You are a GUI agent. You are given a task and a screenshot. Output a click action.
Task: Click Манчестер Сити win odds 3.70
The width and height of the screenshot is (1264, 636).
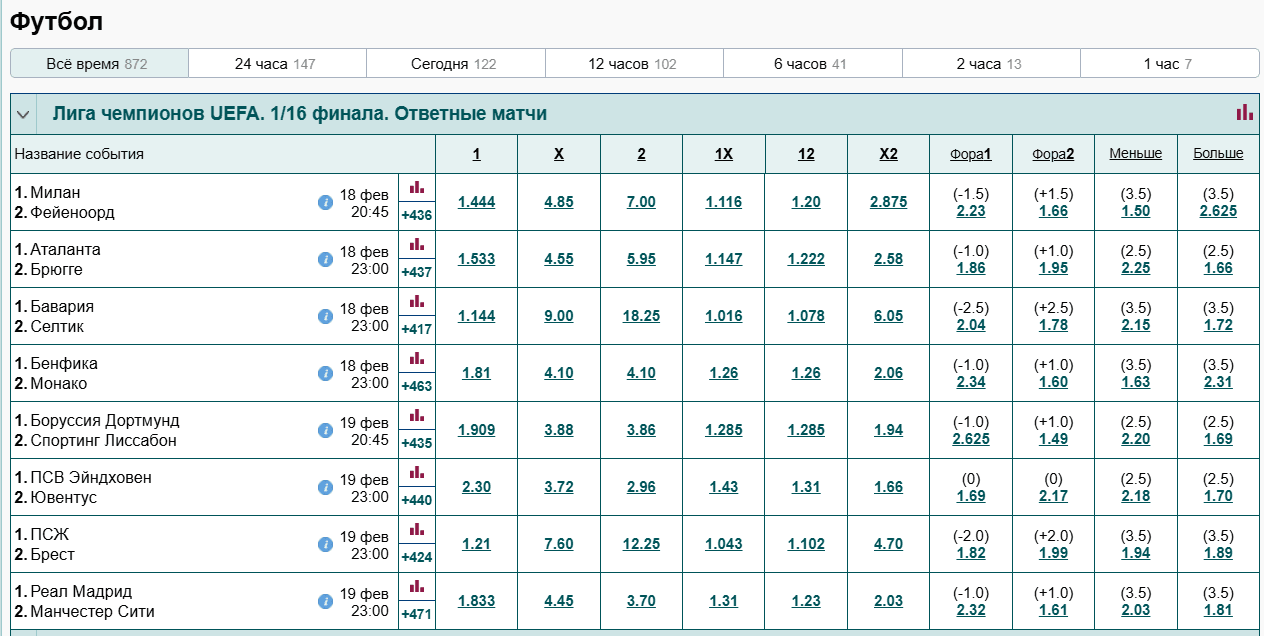pos(641,601)
